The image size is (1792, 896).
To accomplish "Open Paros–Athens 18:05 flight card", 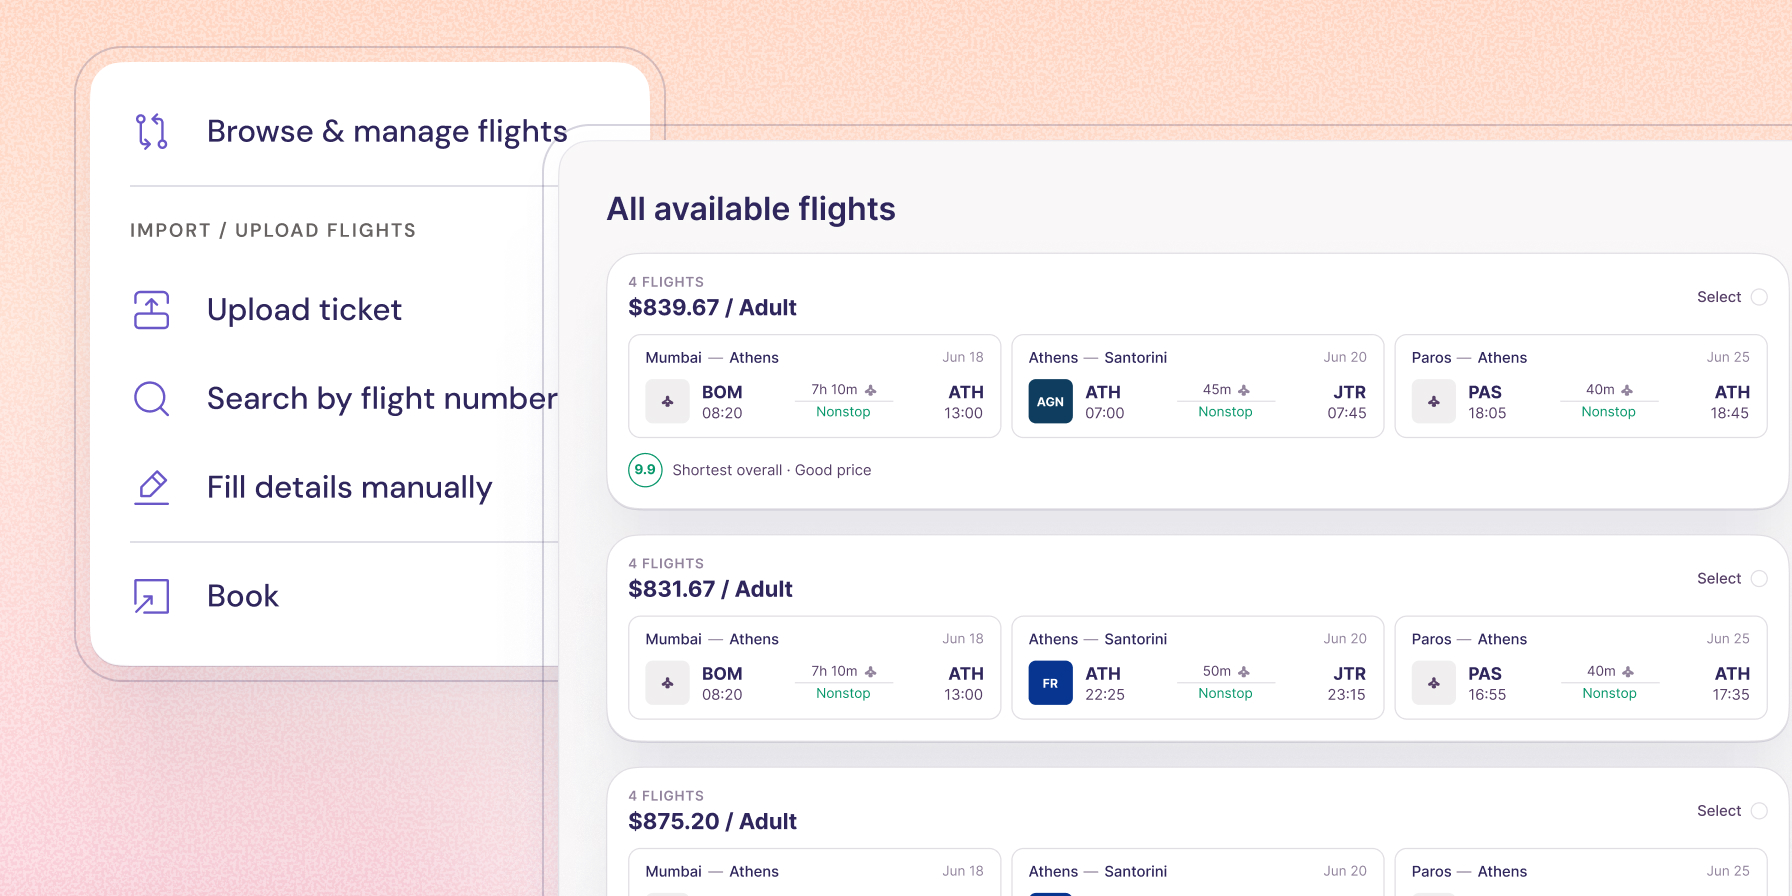I will click(1581, 386).
